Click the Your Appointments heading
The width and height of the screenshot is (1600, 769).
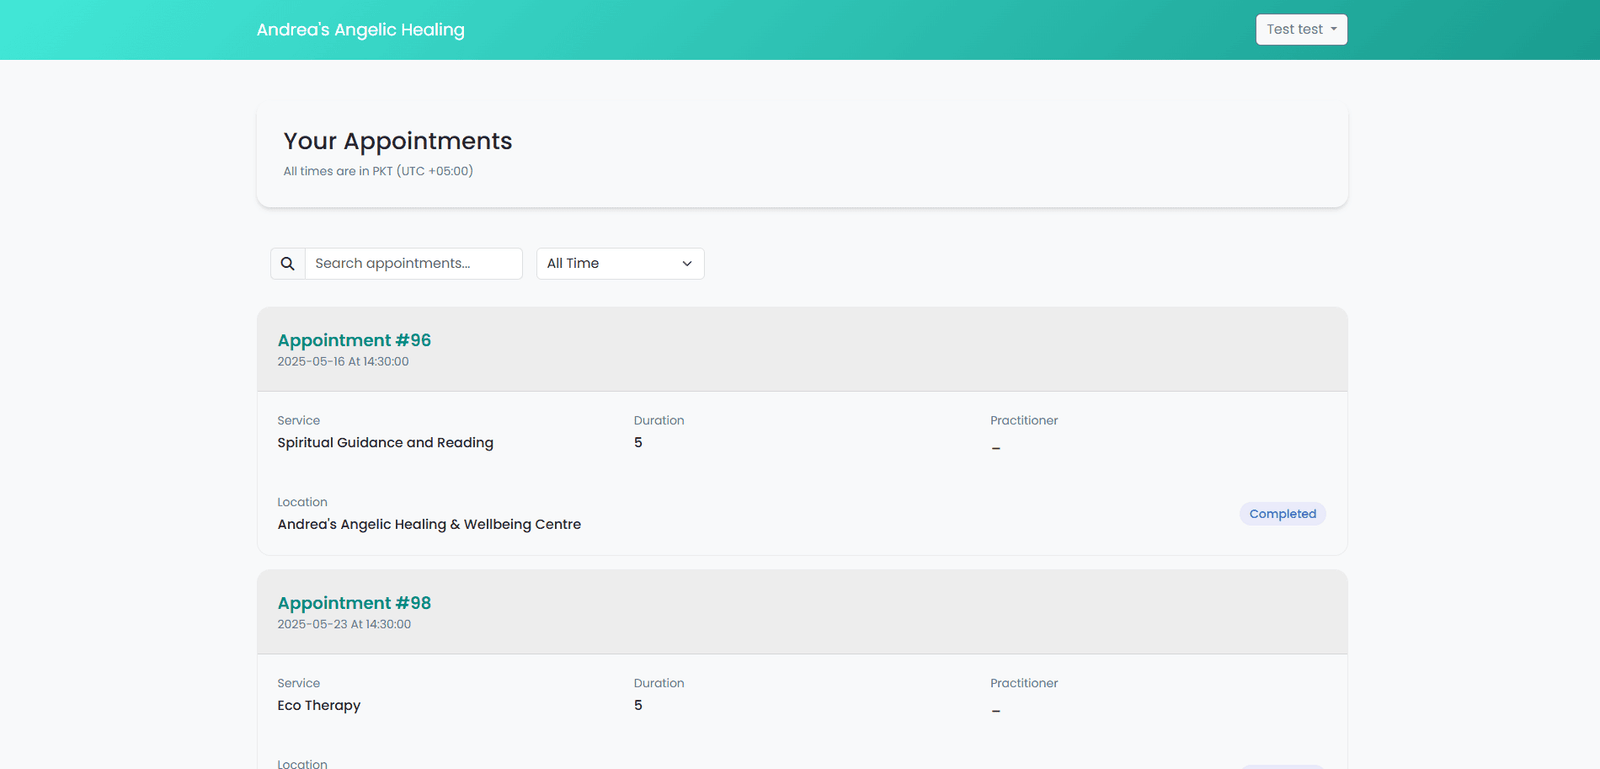pyautogui.click(x=398, y=141)
